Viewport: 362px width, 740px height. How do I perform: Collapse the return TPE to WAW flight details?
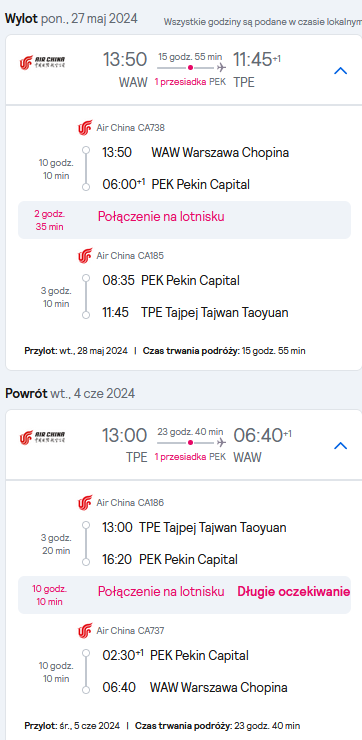pos(340,446)
